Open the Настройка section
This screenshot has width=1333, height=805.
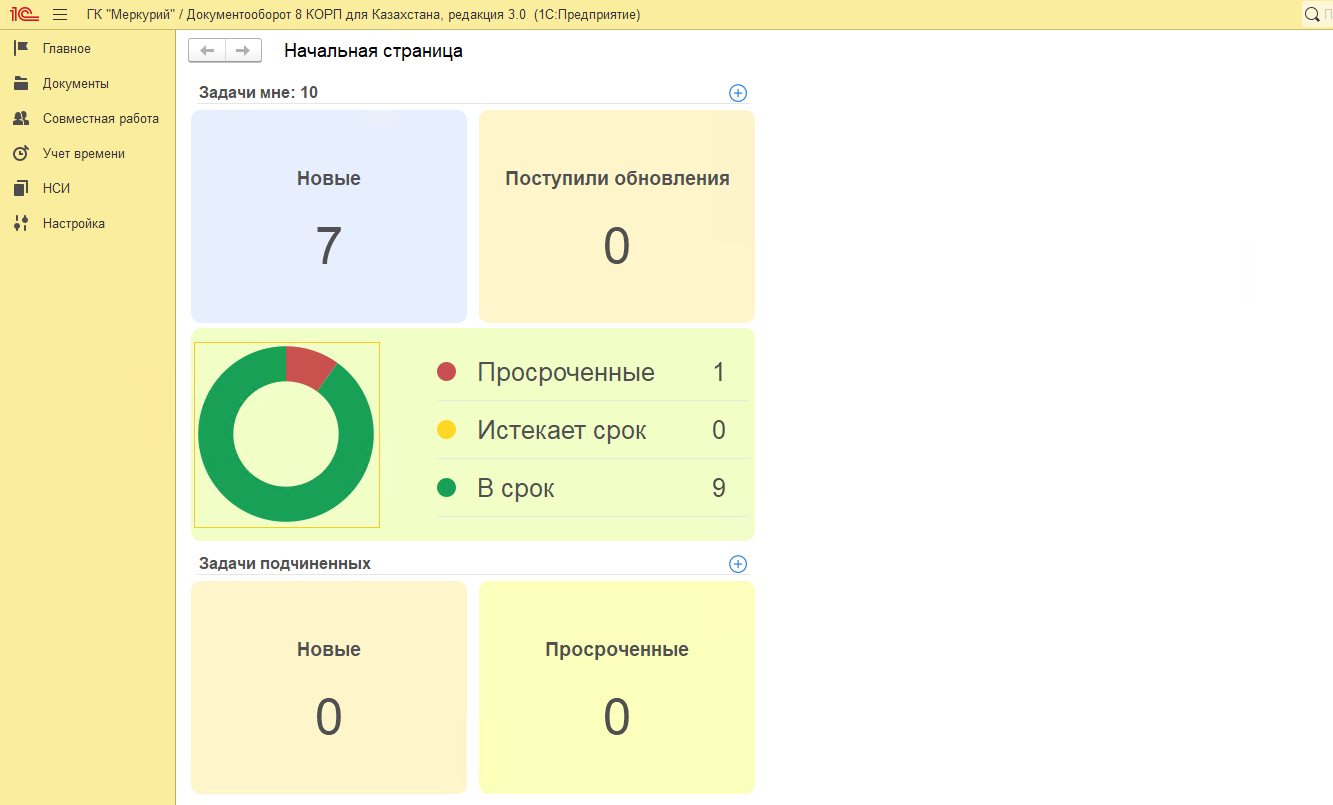[73, 224]
